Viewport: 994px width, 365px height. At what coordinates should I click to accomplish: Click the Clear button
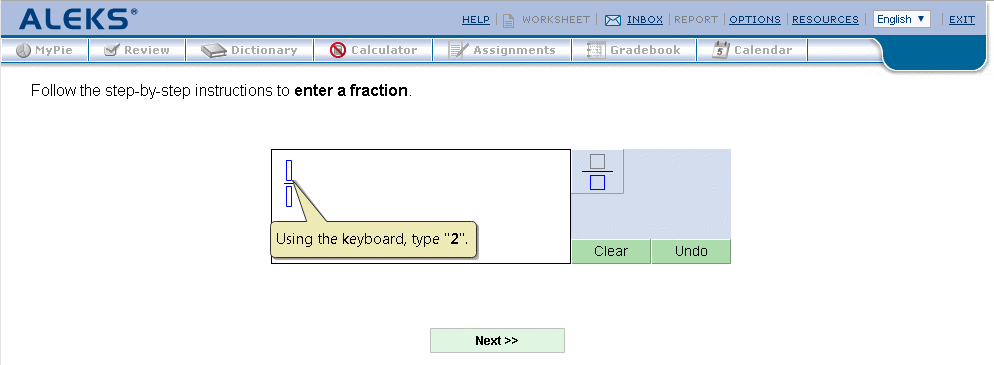point(611,252)
